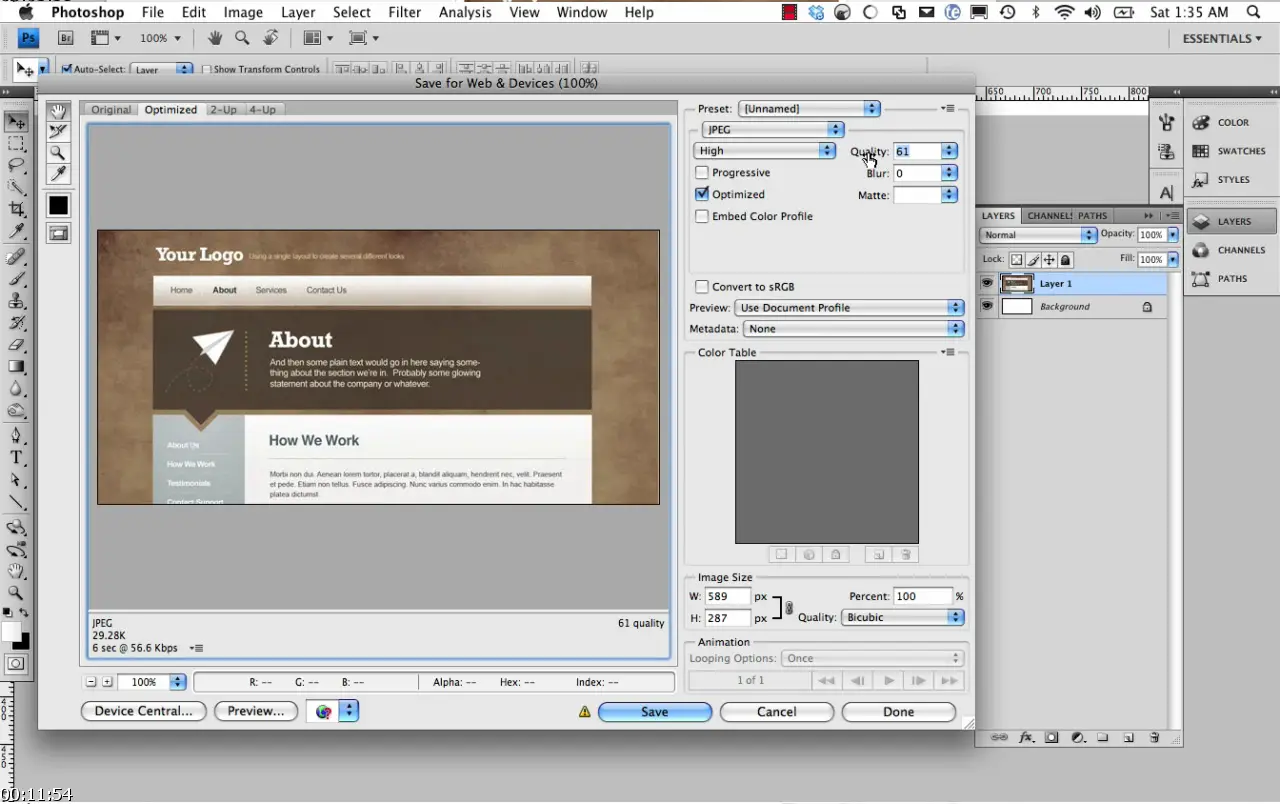The height and width of the screenshot is (804, 1280).
Task: Open the Filter menu
Action: click(404, 13)
